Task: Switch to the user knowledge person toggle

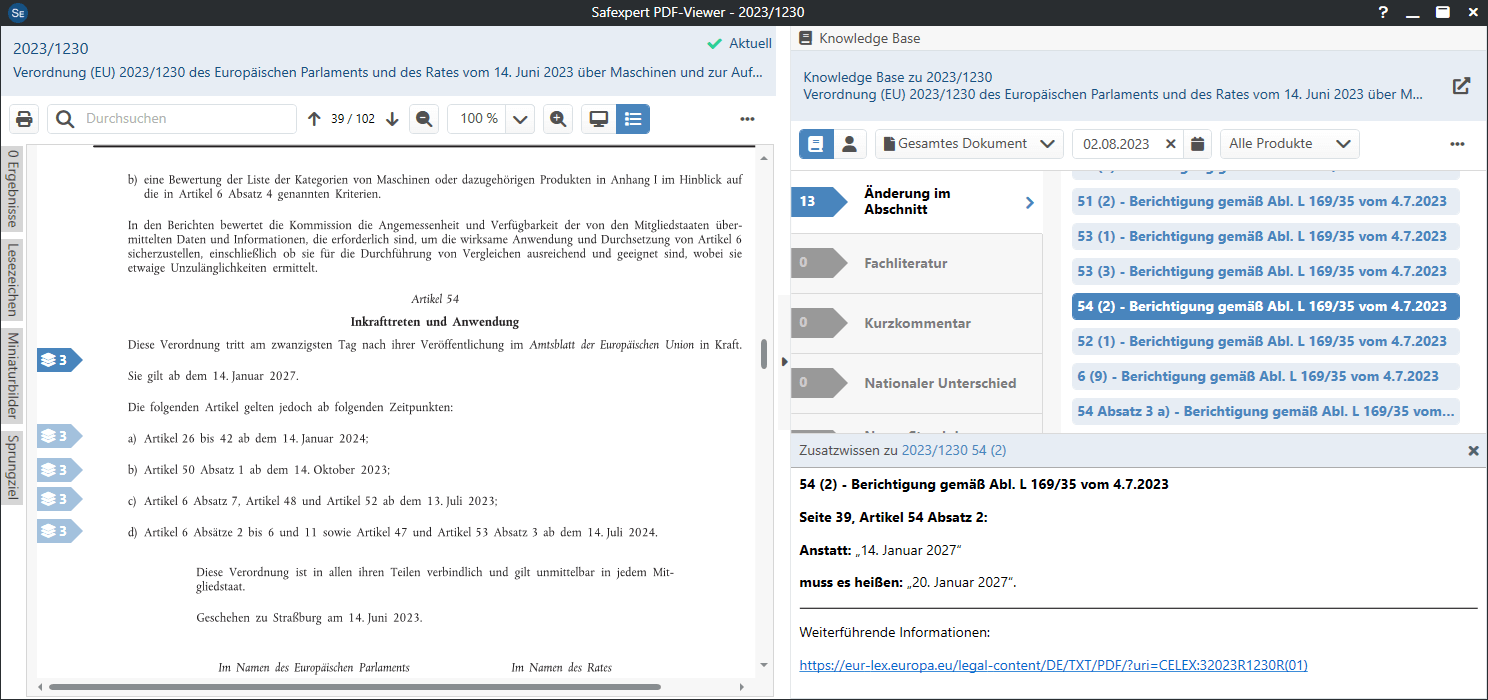Action: coord(849,144)
